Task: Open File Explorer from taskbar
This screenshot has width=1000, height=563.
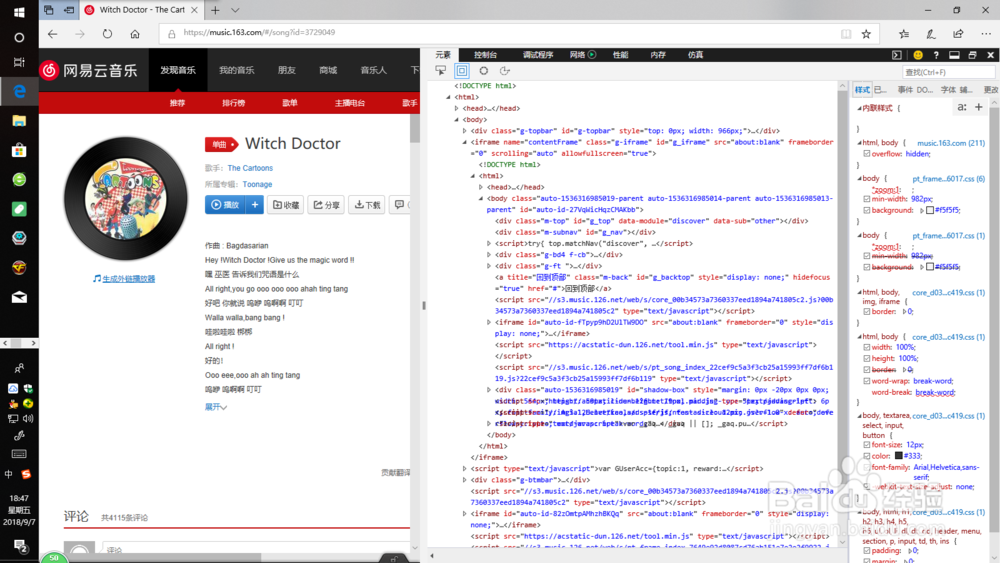Action: [x=19, y=121]
